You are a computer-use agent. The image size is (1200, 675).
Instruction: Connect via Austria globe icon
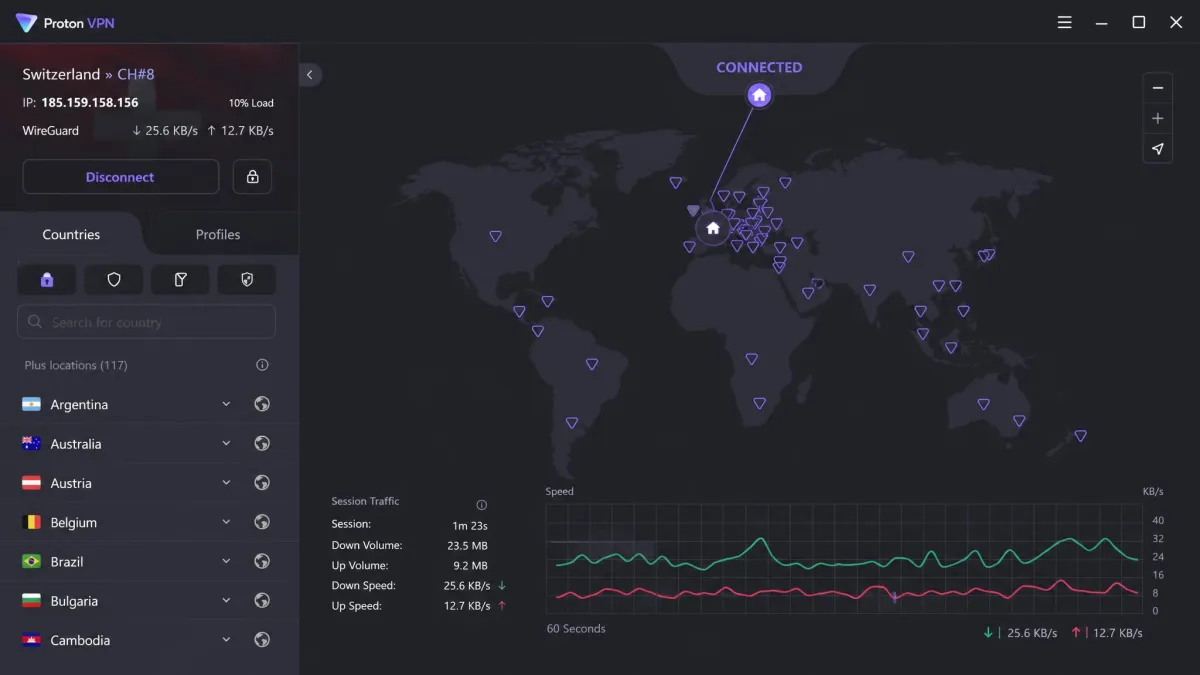point(262,483)
